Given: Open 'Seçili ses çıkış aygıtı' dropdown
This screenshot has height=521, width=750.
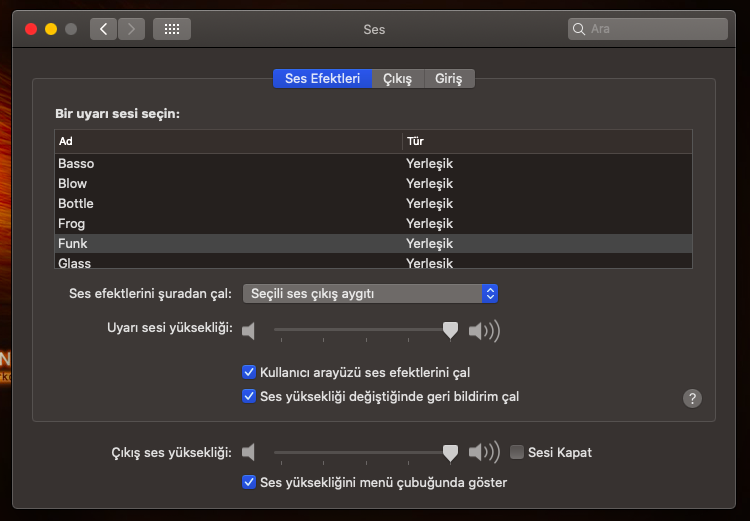Looking at the screenshot, I should coord(370,293).
